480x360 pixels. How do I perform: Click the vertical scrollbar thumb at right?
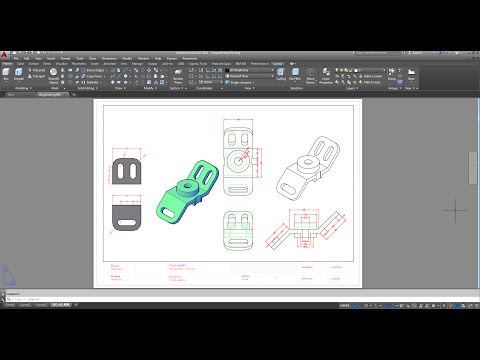[473, 168]
